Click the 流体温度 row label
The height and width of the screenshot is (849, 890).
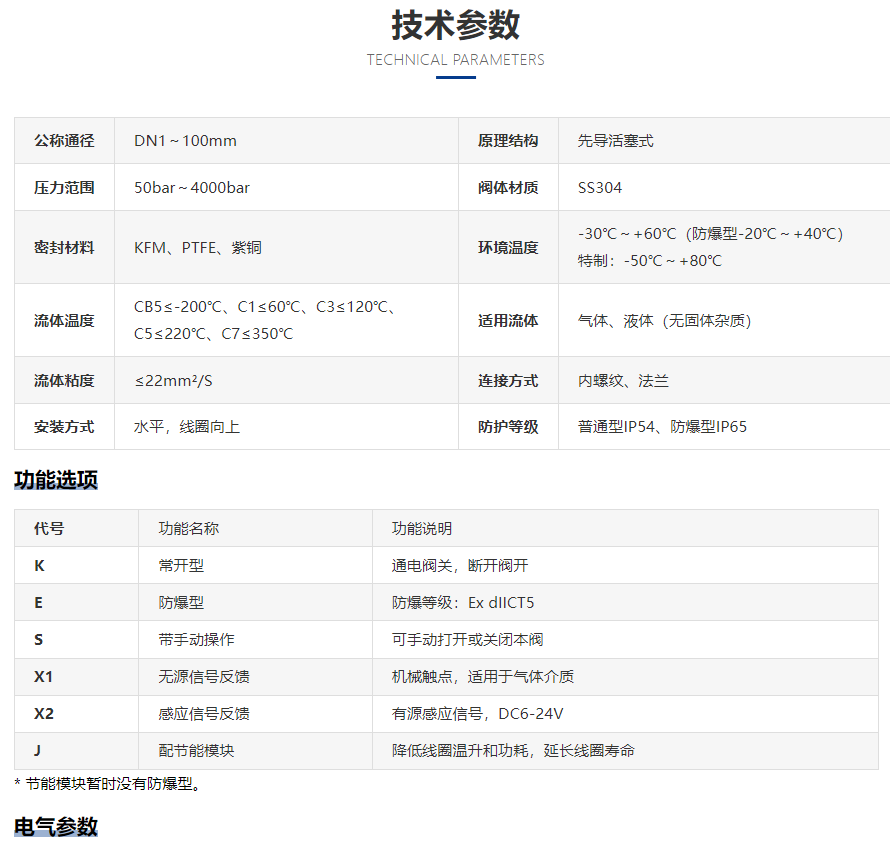64,321
